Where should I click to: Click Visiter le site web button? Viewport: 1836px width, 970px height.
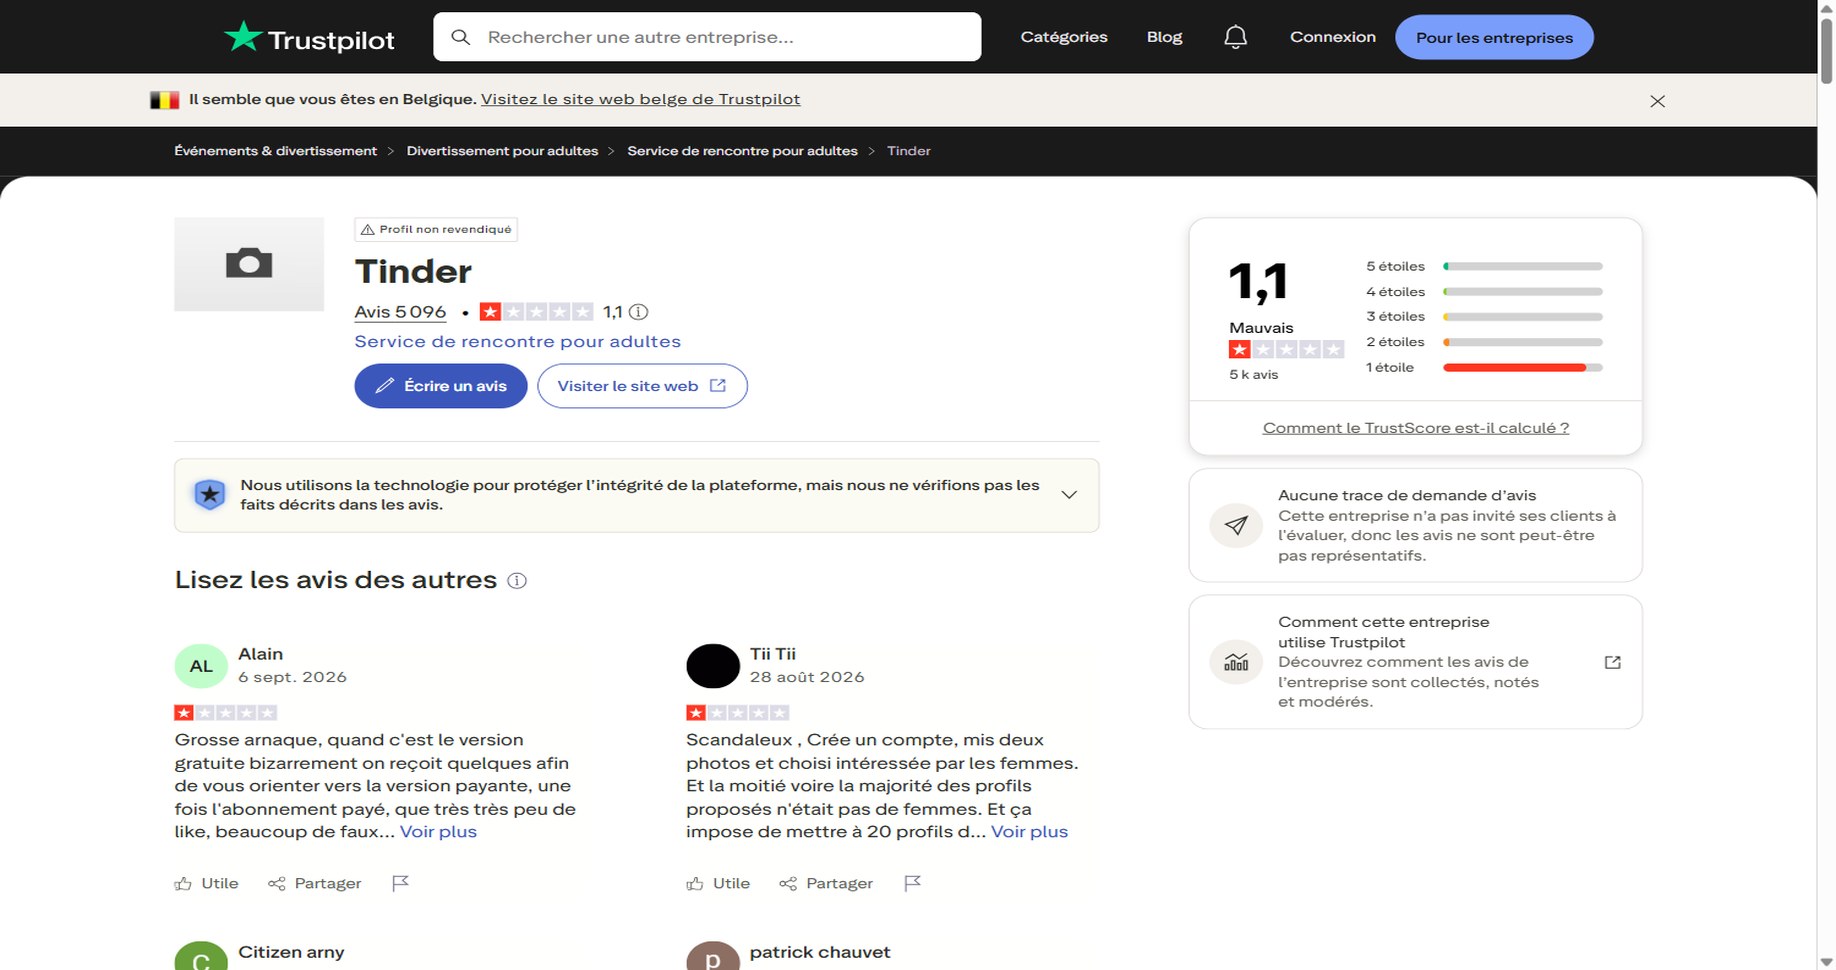tap(642, 386)
